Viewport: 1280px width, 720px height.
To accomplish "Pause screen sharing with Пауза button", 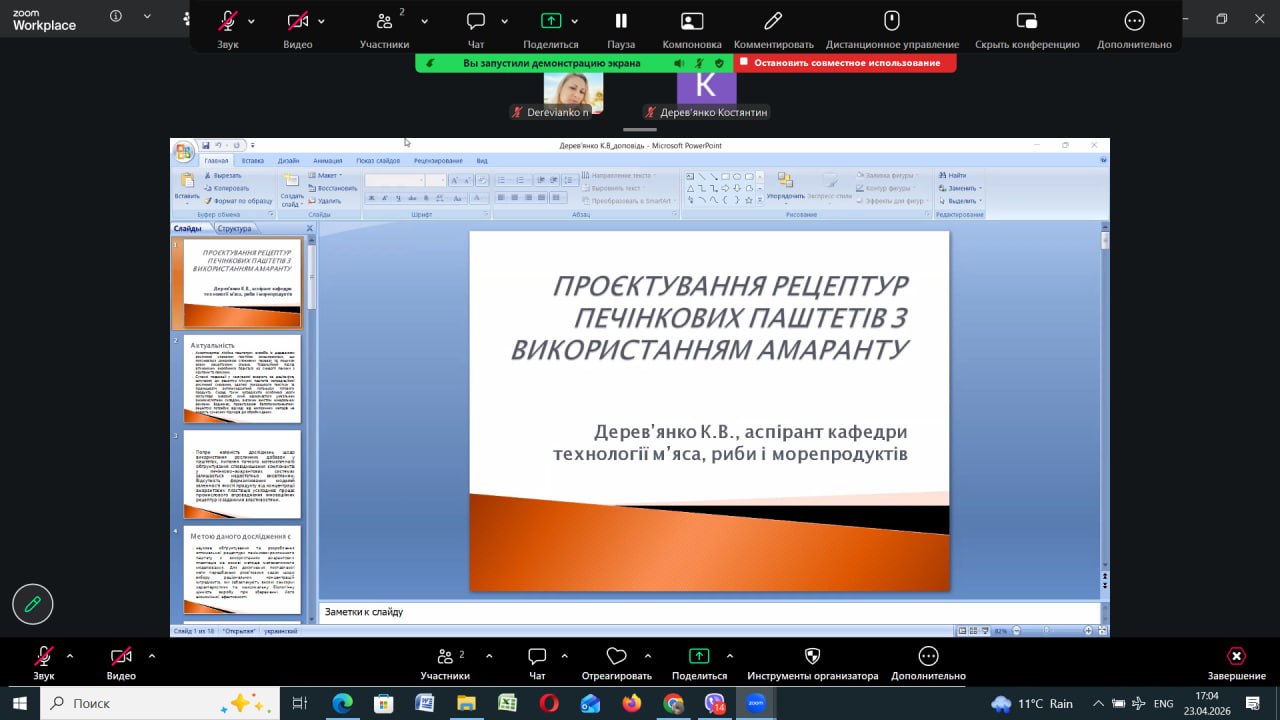I will tap(621, 21).
